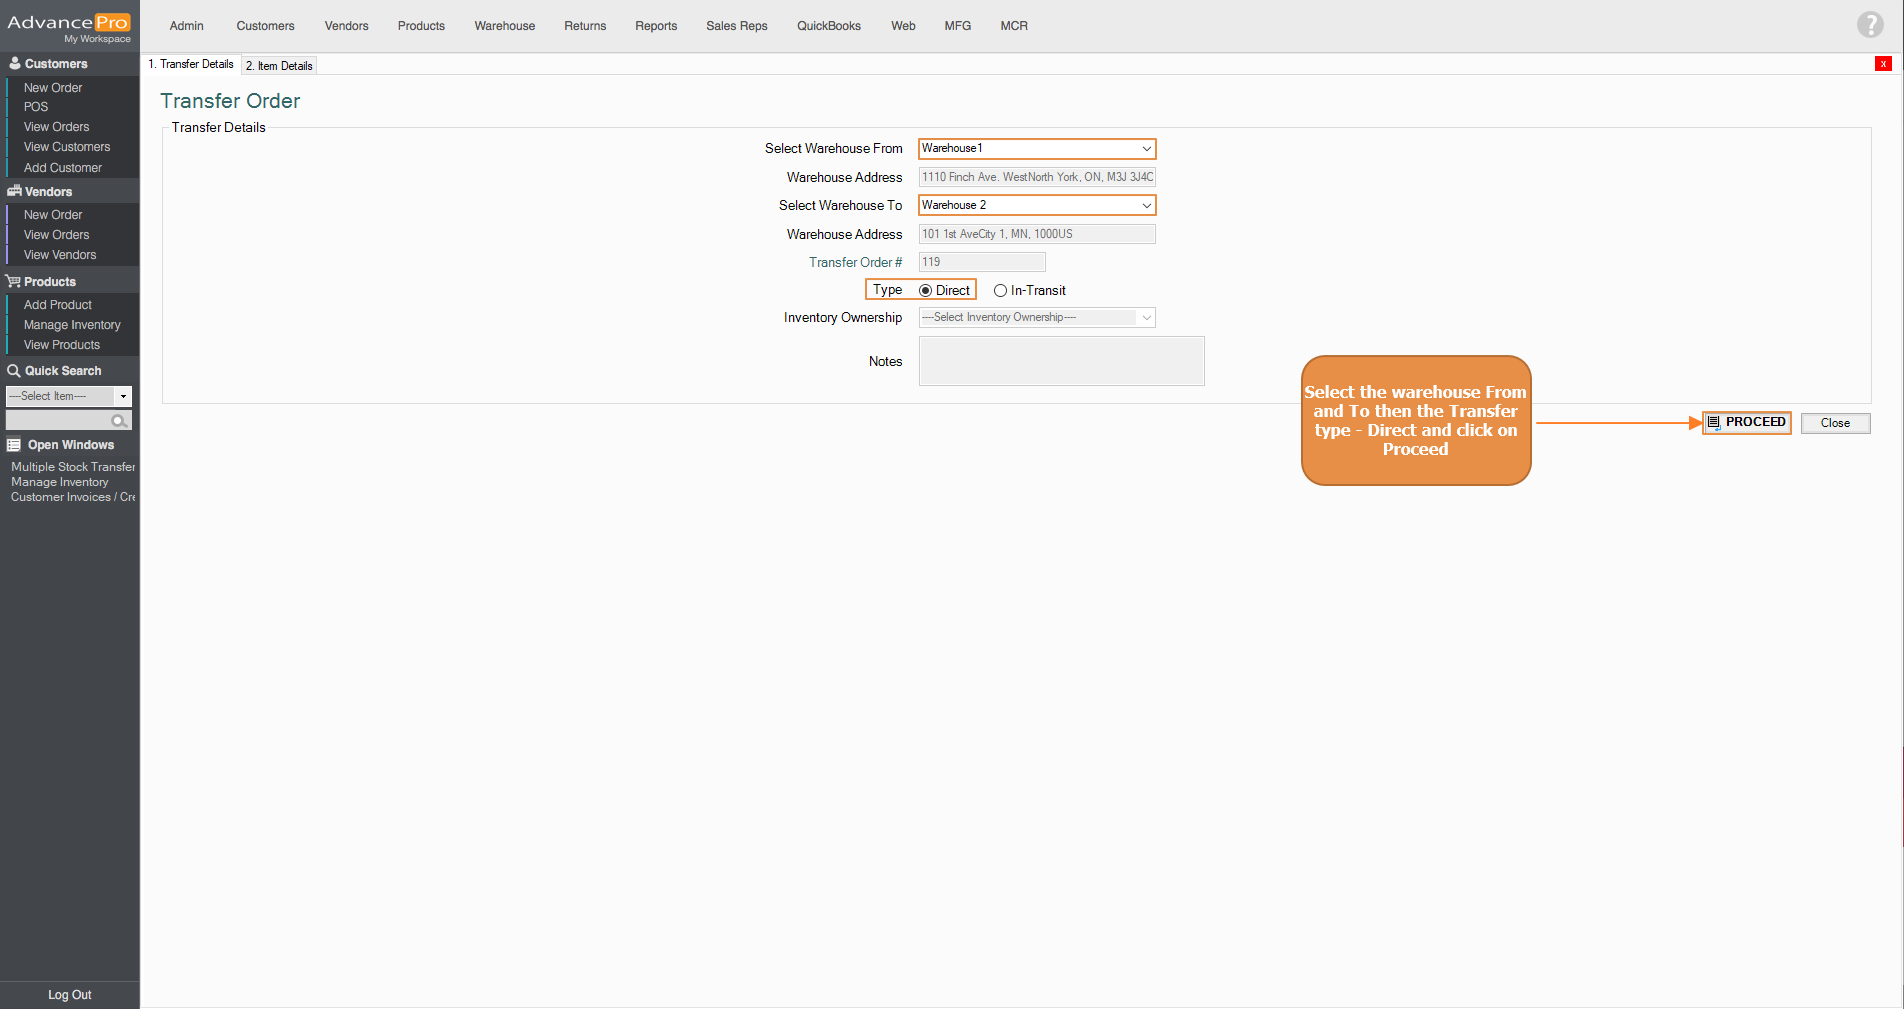
Task: Click the AdvancePro logo
Action: pyautogui.click(x=68, y=26)
